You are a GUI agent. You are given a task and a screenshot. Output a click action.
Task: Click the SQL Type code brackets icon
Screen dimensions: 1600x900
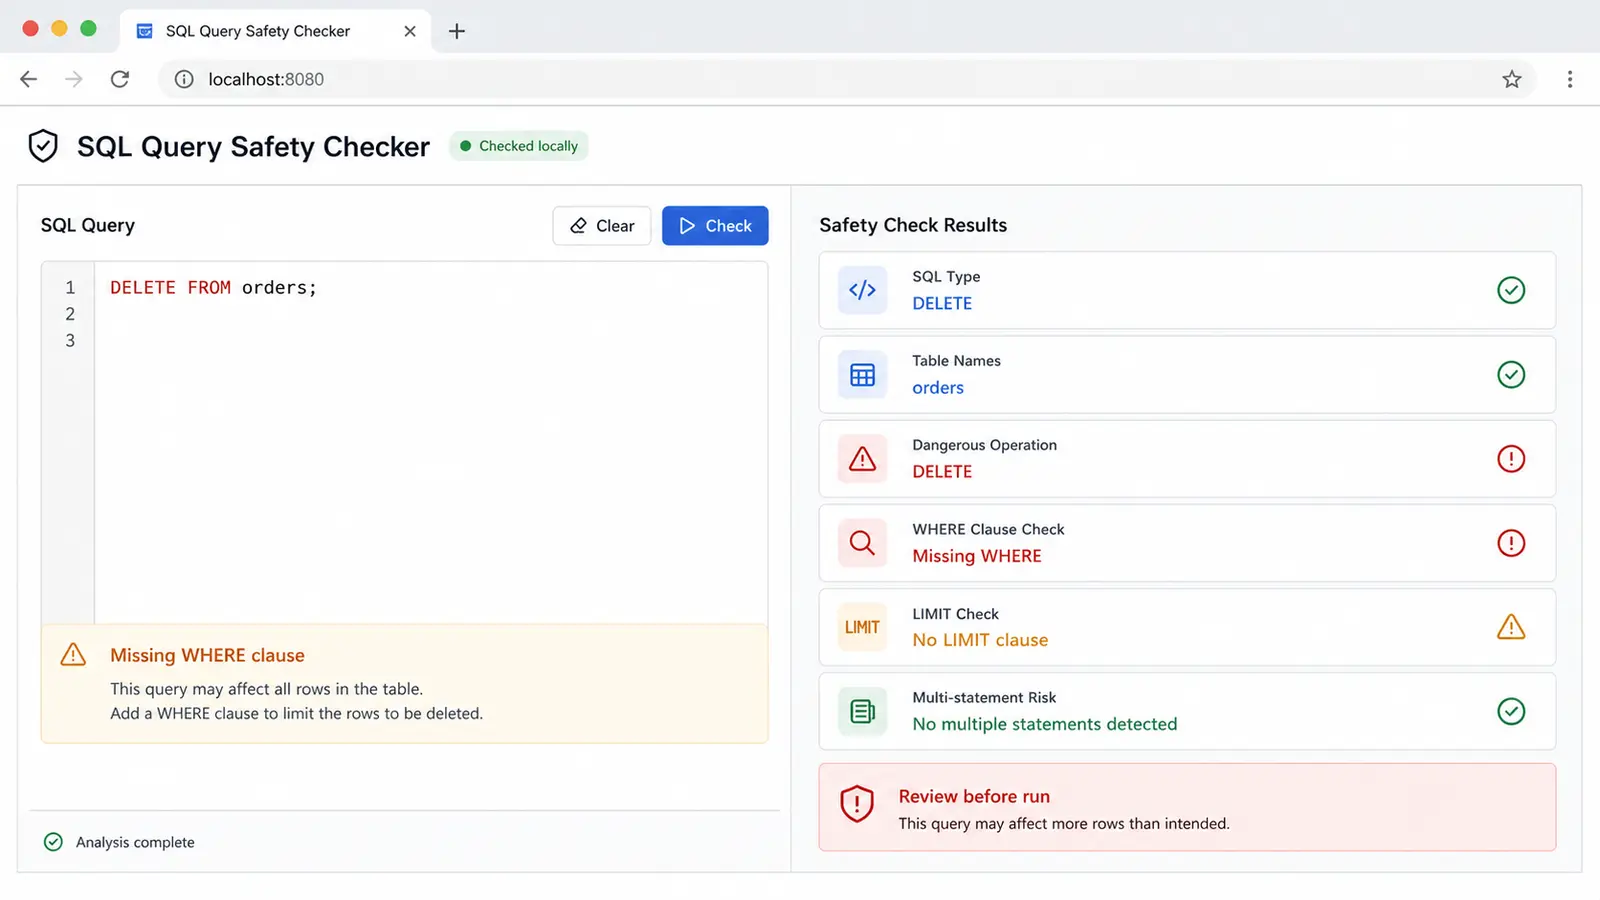(862, 290)
